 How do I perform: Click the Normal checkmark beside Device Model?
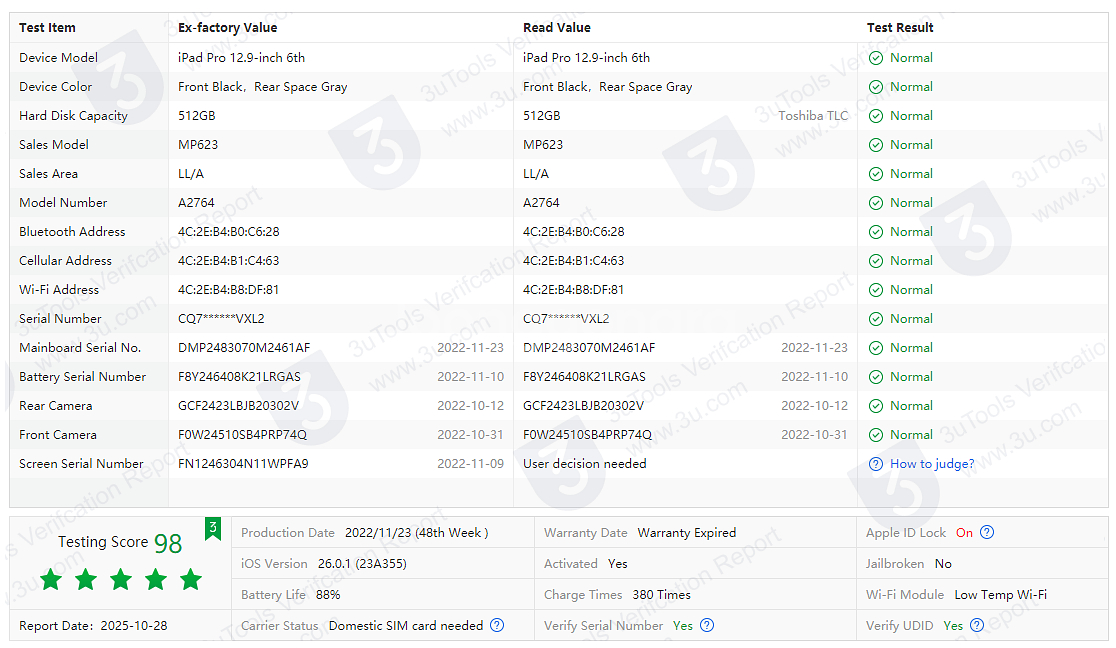875,57
